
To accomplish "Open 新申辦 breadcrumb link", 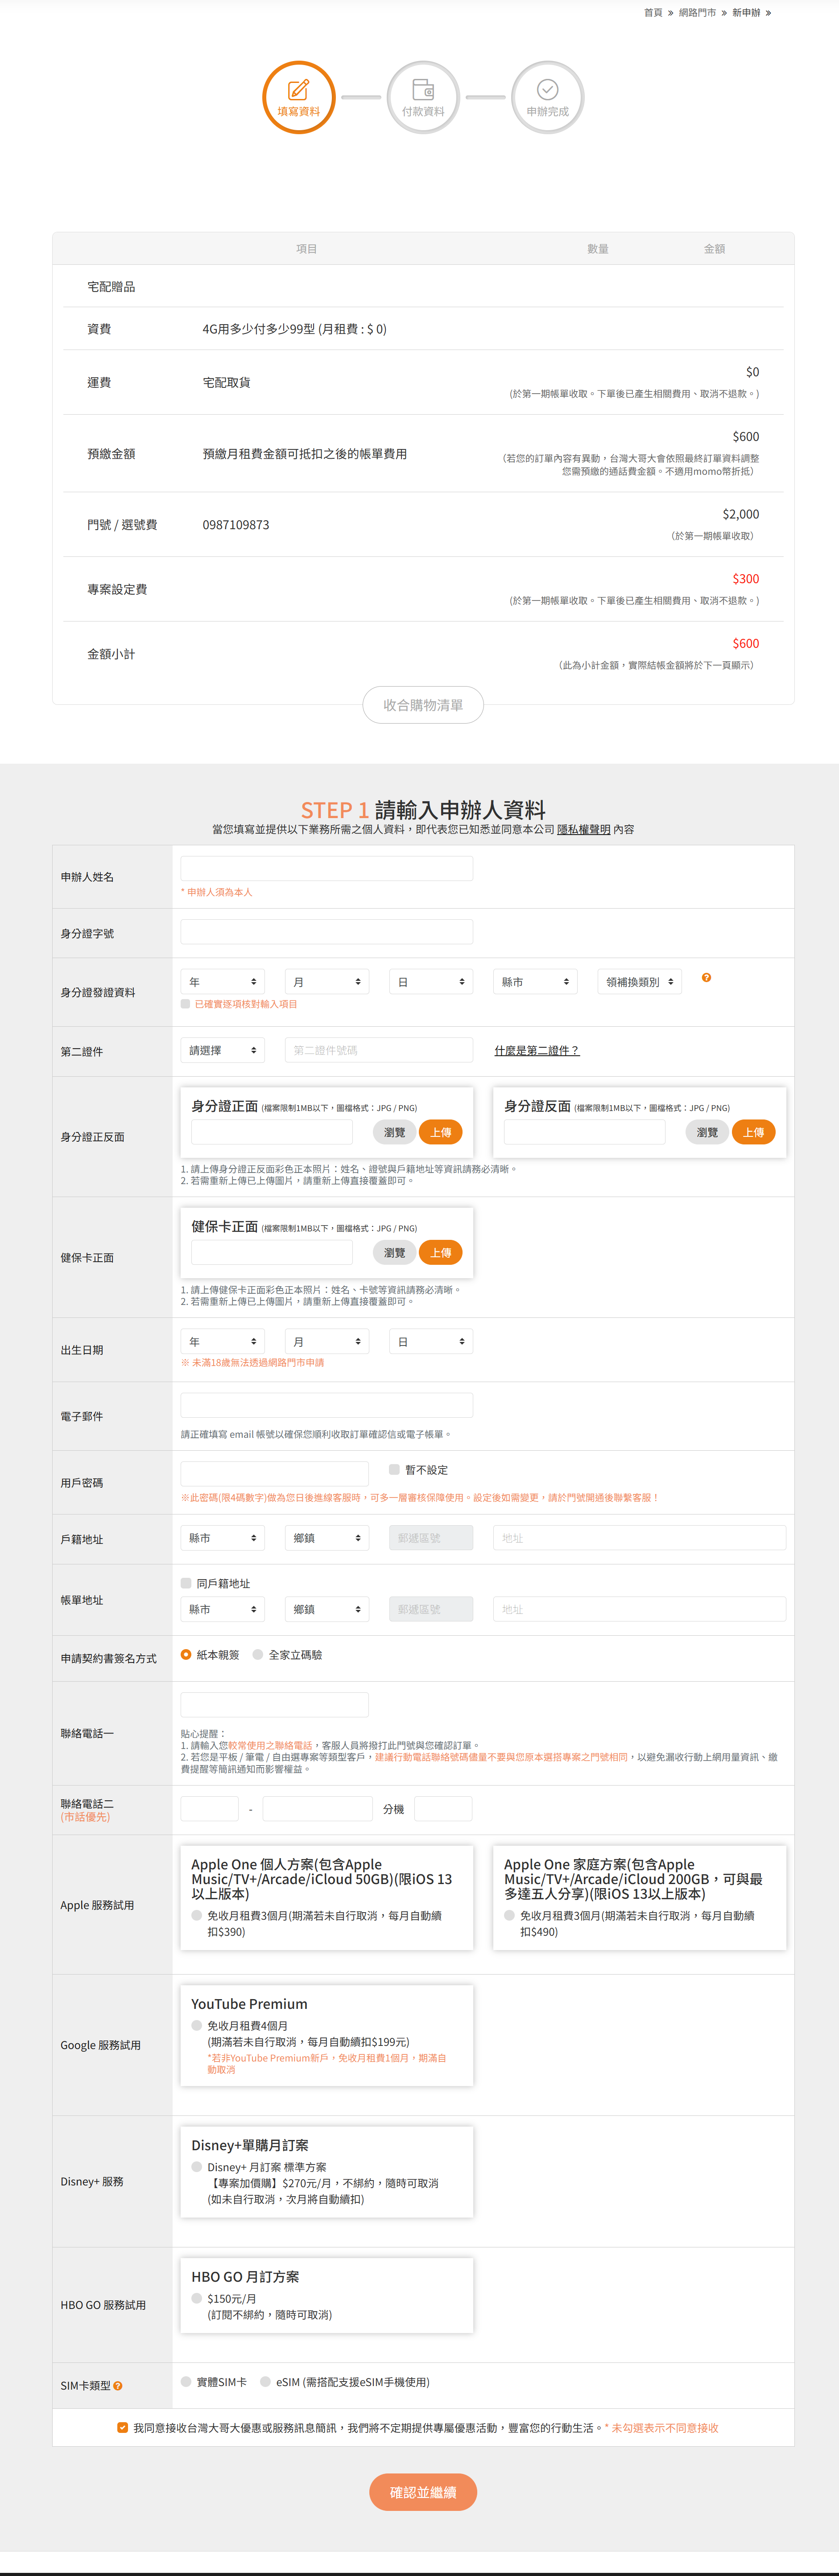I will [x=746, y=13].
